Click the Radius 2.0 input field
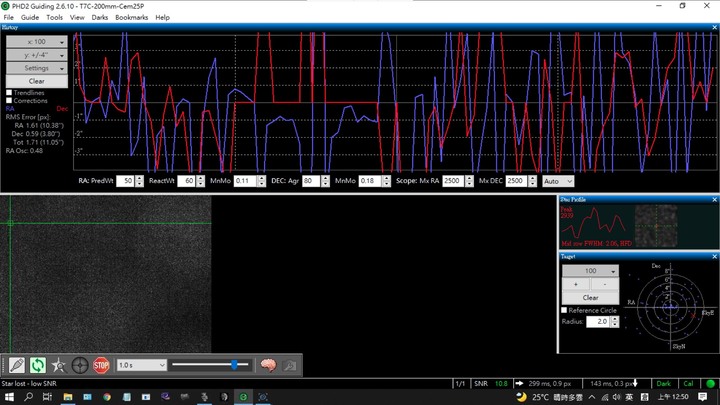Image resolution: width=720 pixels, height=405 pixels. (x=598, y=322)
